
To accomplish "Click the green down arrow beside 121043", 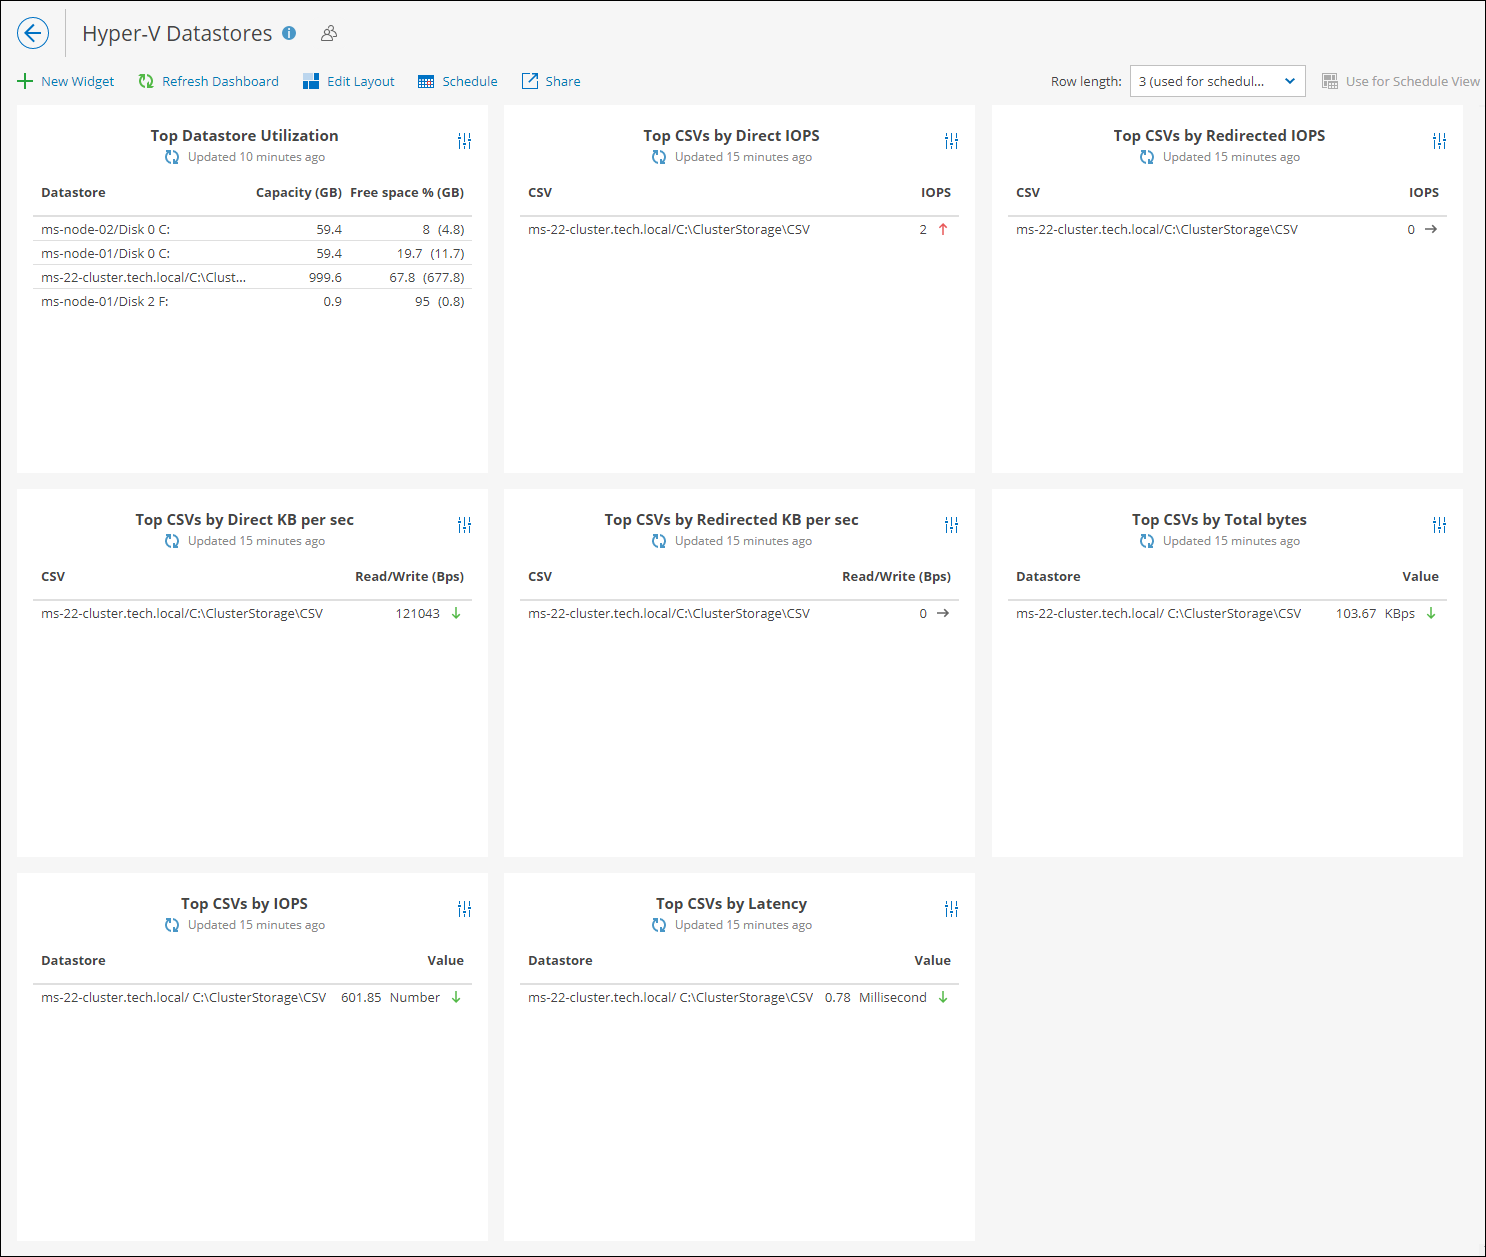I will 456,613.
